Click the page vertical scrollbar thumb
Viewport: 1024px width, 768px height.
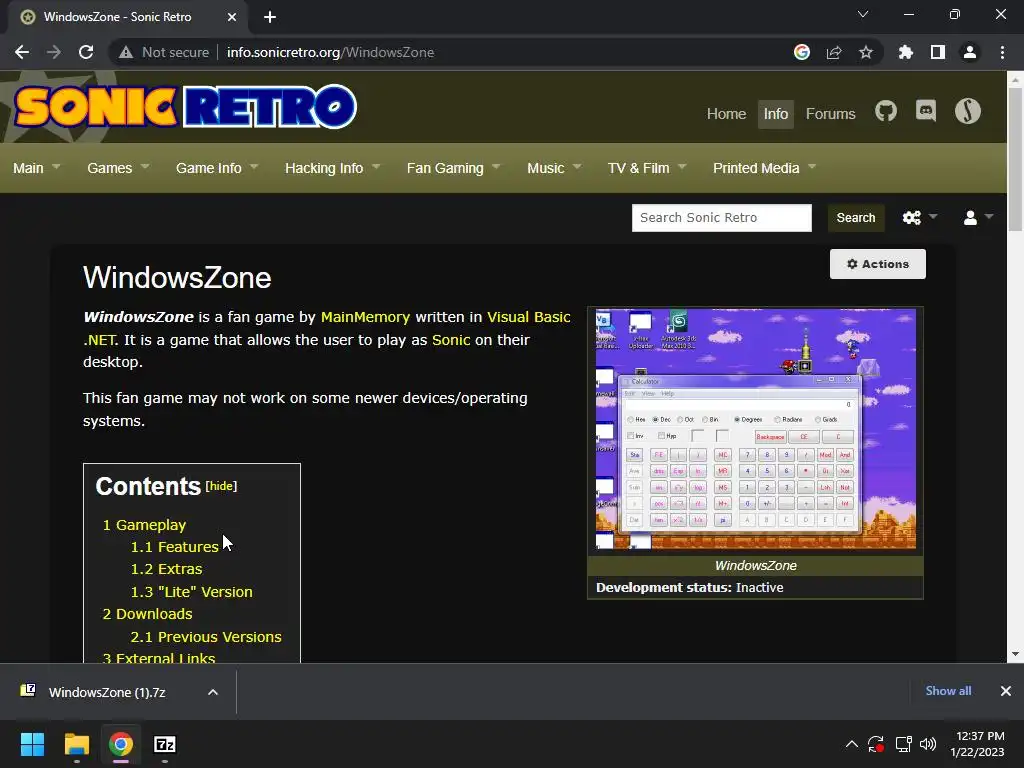[x=1015, y=159]
